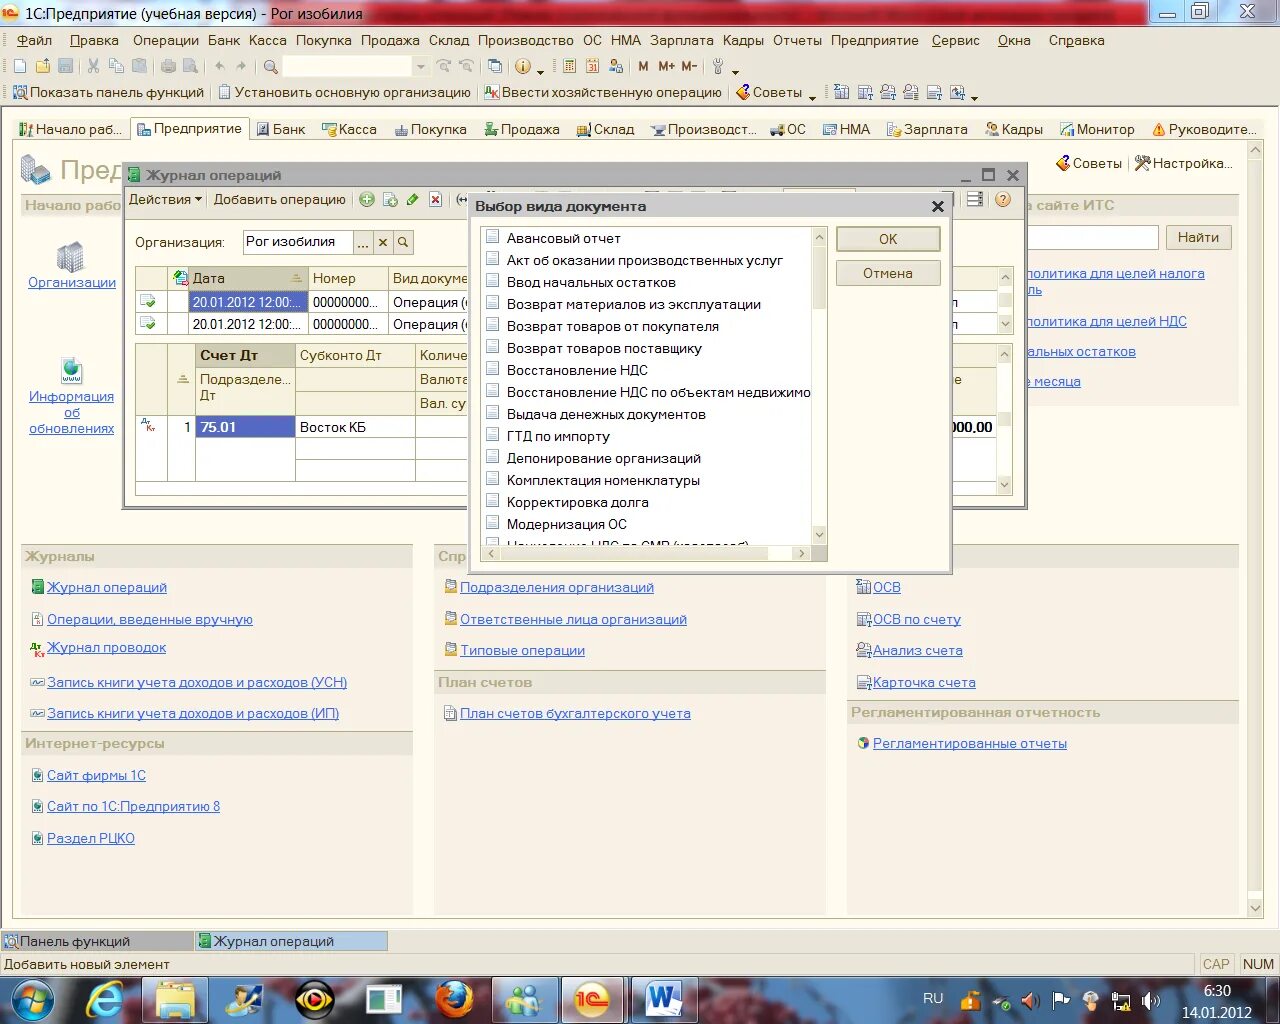Open the Действия dropdown in Журнал операций
Image resolution: width=1280 pixels, height=1024 pixels.
[x=165, y=199]
